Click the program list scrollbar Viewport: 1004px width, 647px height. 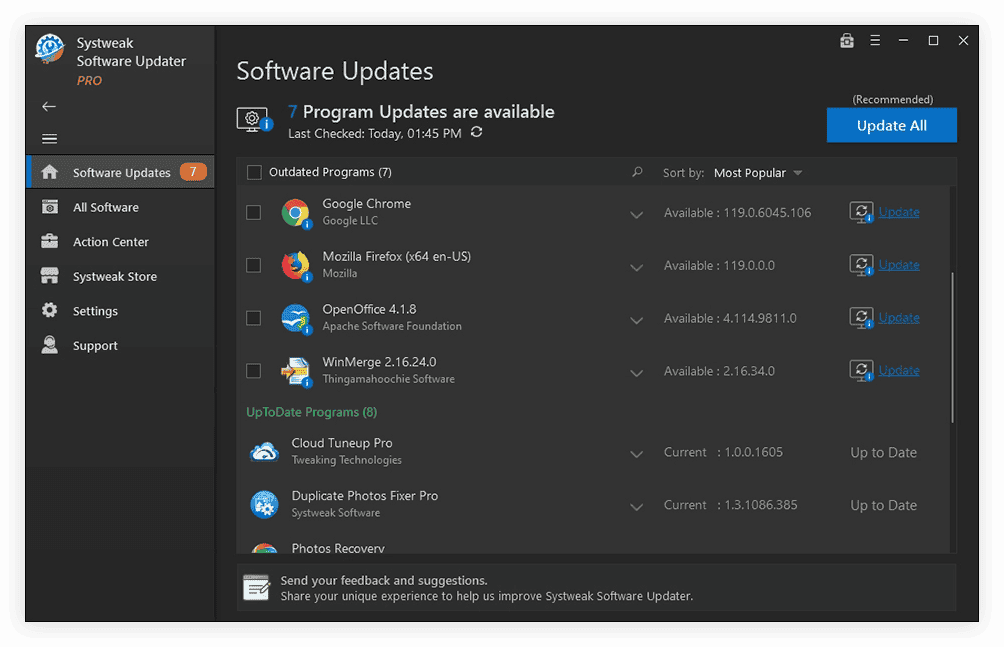tap(952, 347)
